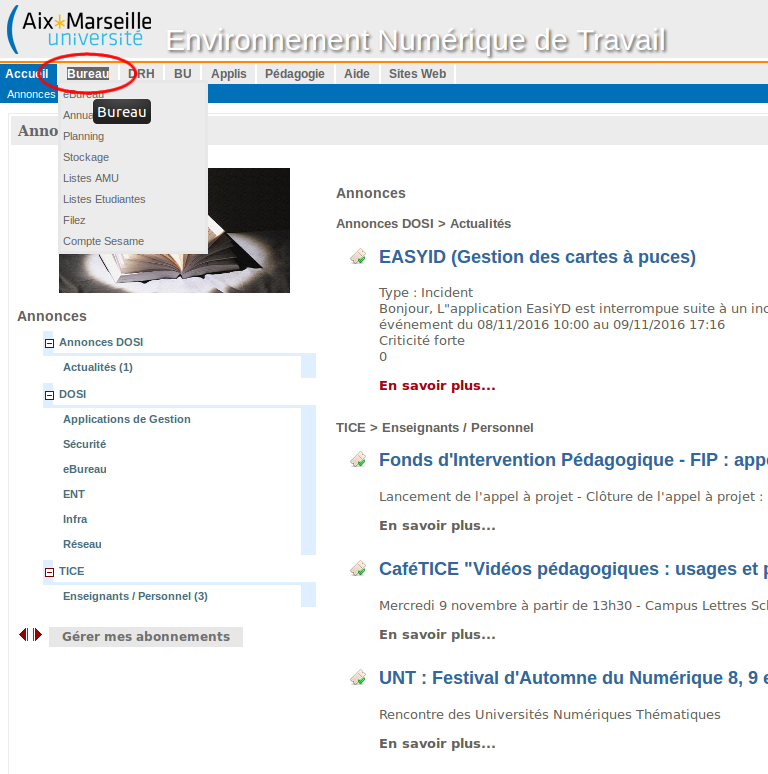Click the right red arrow icon

click(x=37, y=635)
